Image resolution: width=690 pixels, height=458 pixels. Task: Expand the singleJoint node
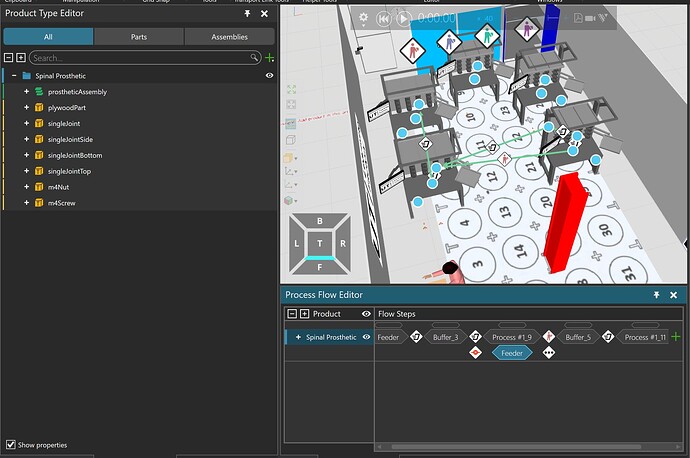tap(26, 123)
